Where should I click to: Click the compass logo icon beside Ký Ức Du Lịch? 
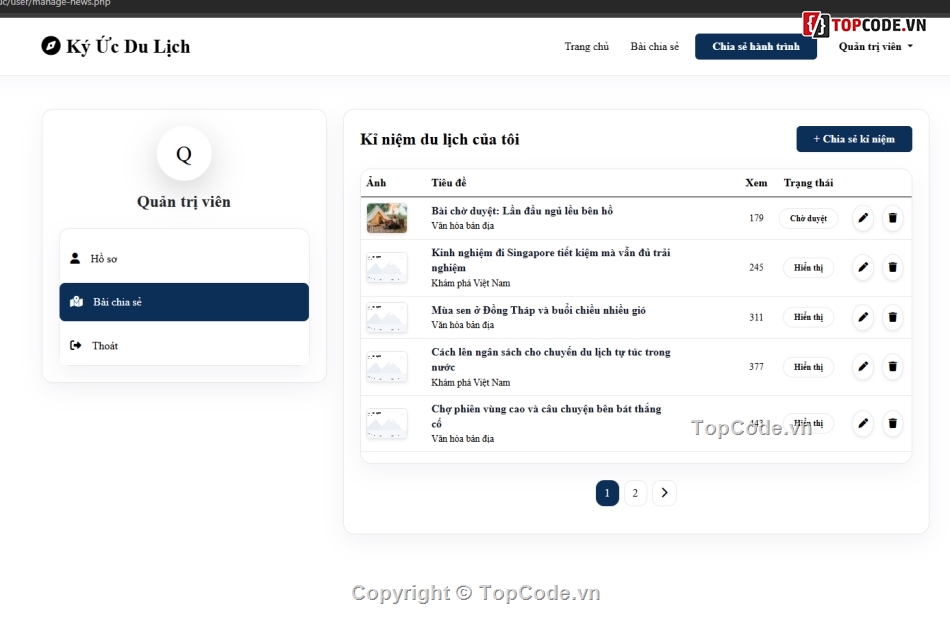point(51,45)
